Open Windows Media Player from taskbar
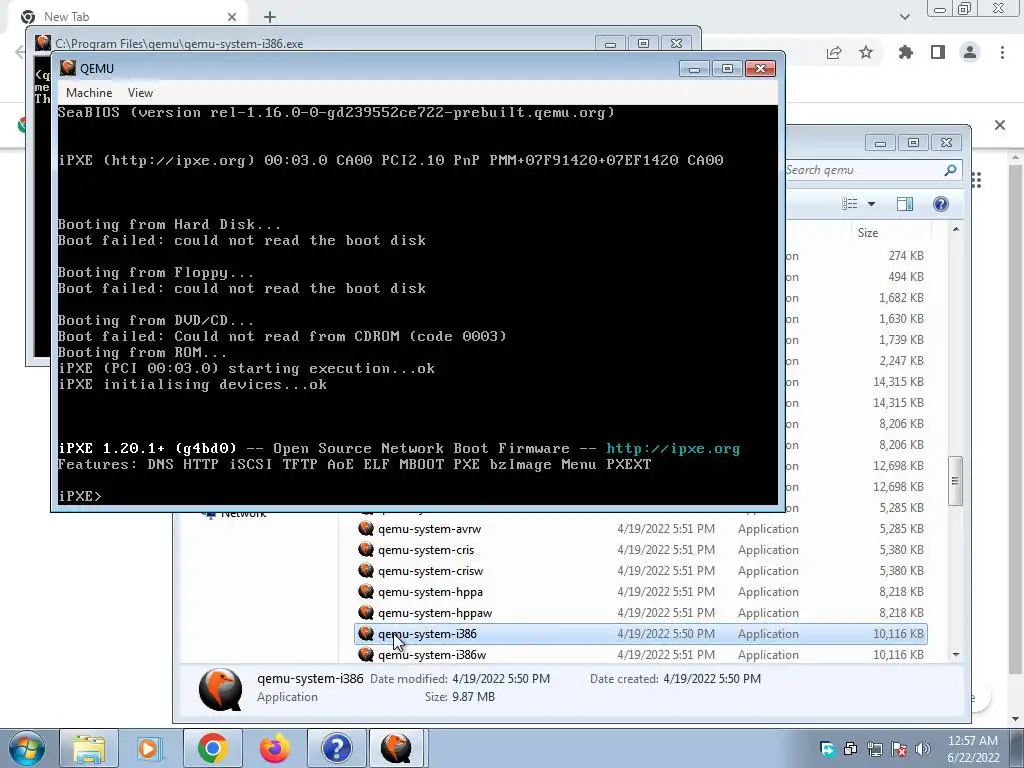The image size is (1024, 768). click(x=150, y=748)
